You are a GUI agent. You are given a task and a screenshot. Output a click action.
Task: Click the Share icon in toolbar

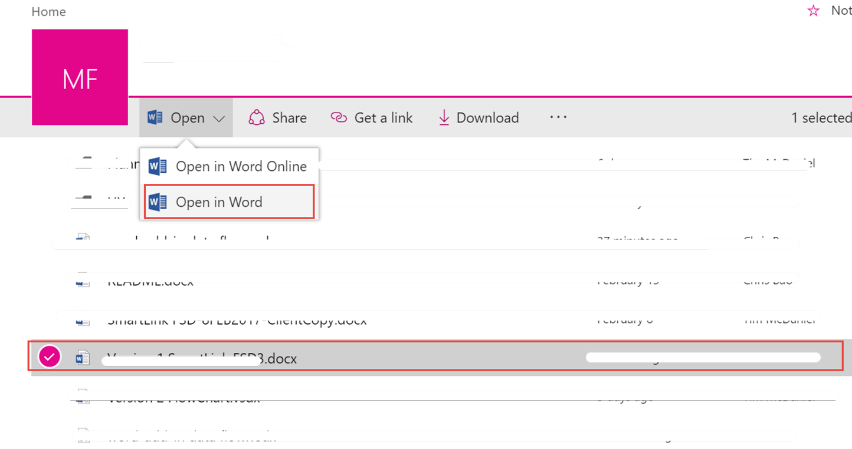[257, 118]
